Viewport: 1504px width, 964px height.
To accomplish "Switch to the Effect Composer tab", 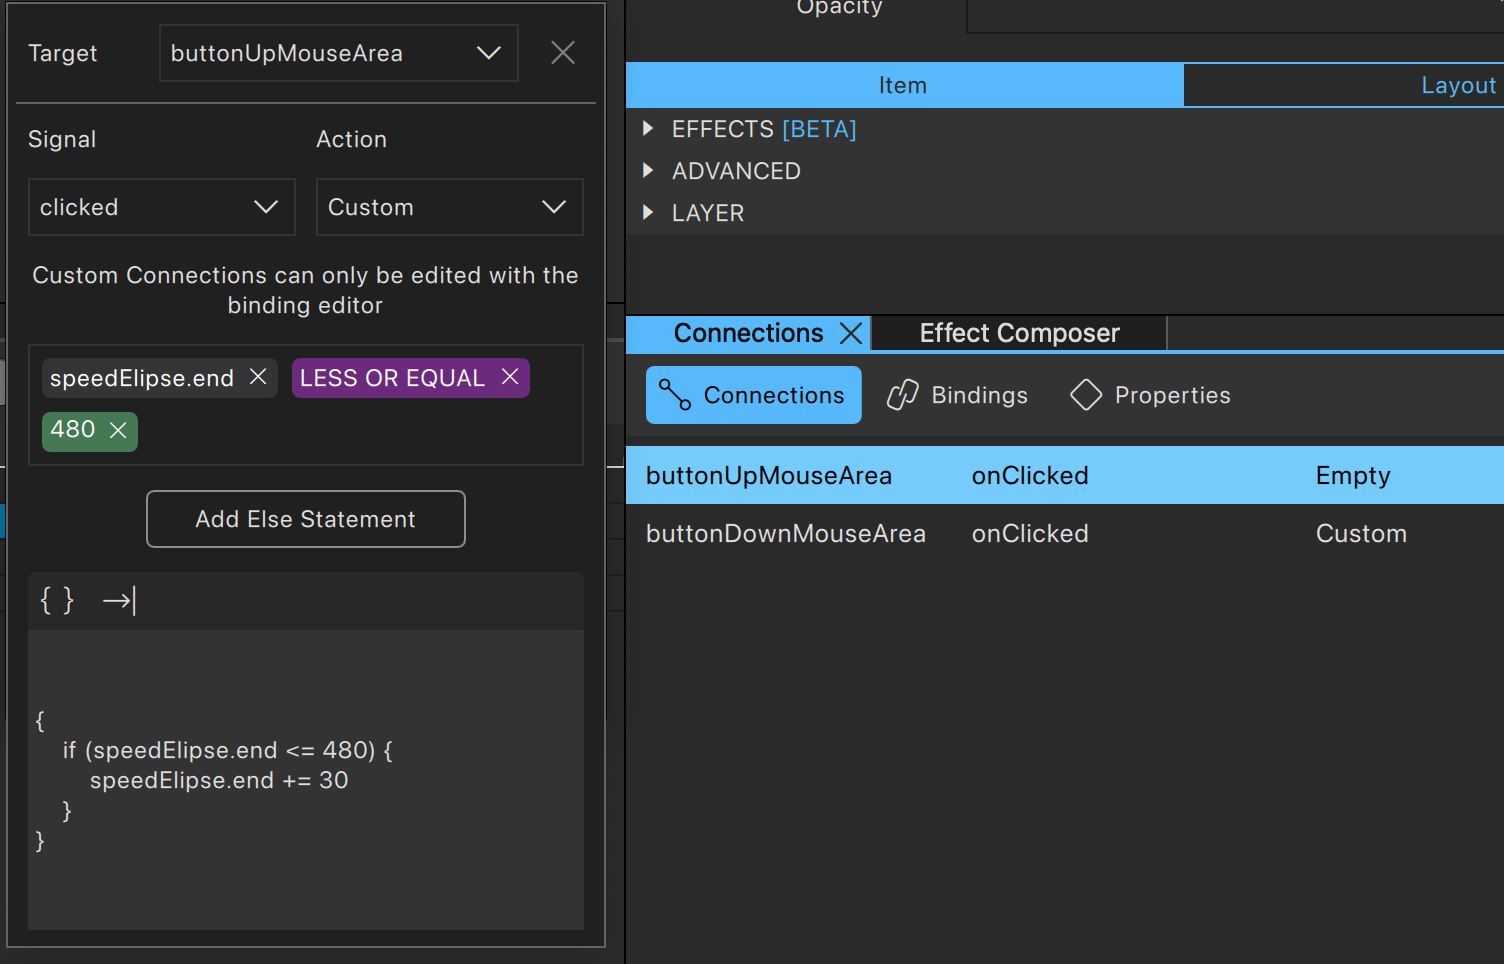I will pos(1019,333).
